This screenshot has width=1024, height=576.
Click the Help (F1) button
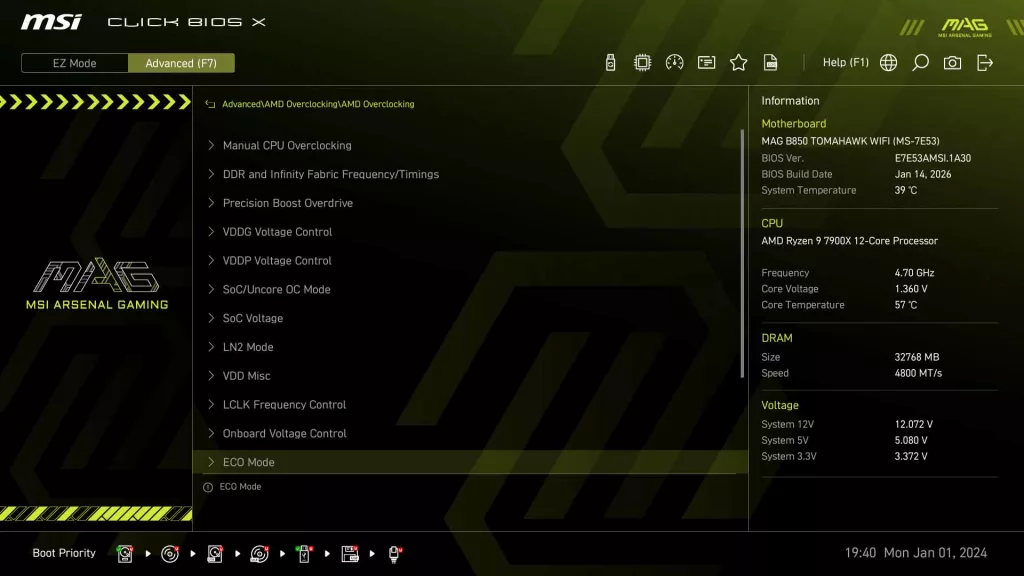(845, 62)
